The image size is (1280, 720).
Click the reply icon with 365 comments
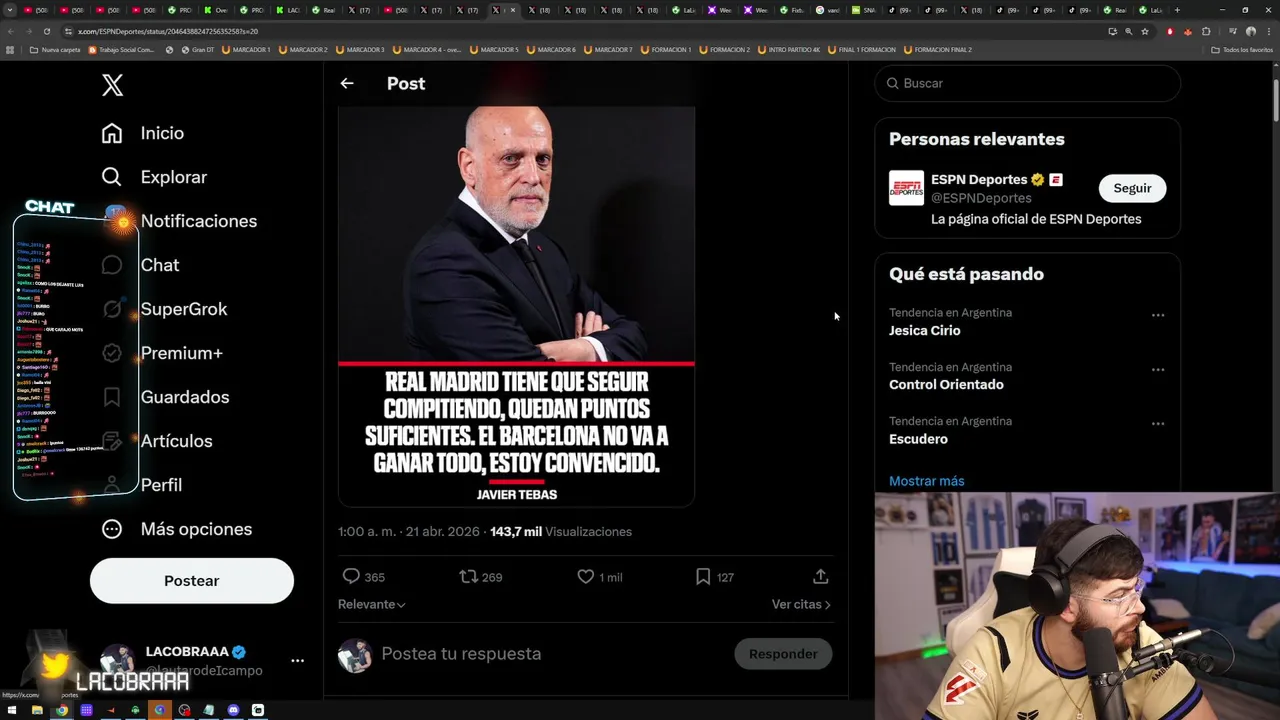(351, 576)
